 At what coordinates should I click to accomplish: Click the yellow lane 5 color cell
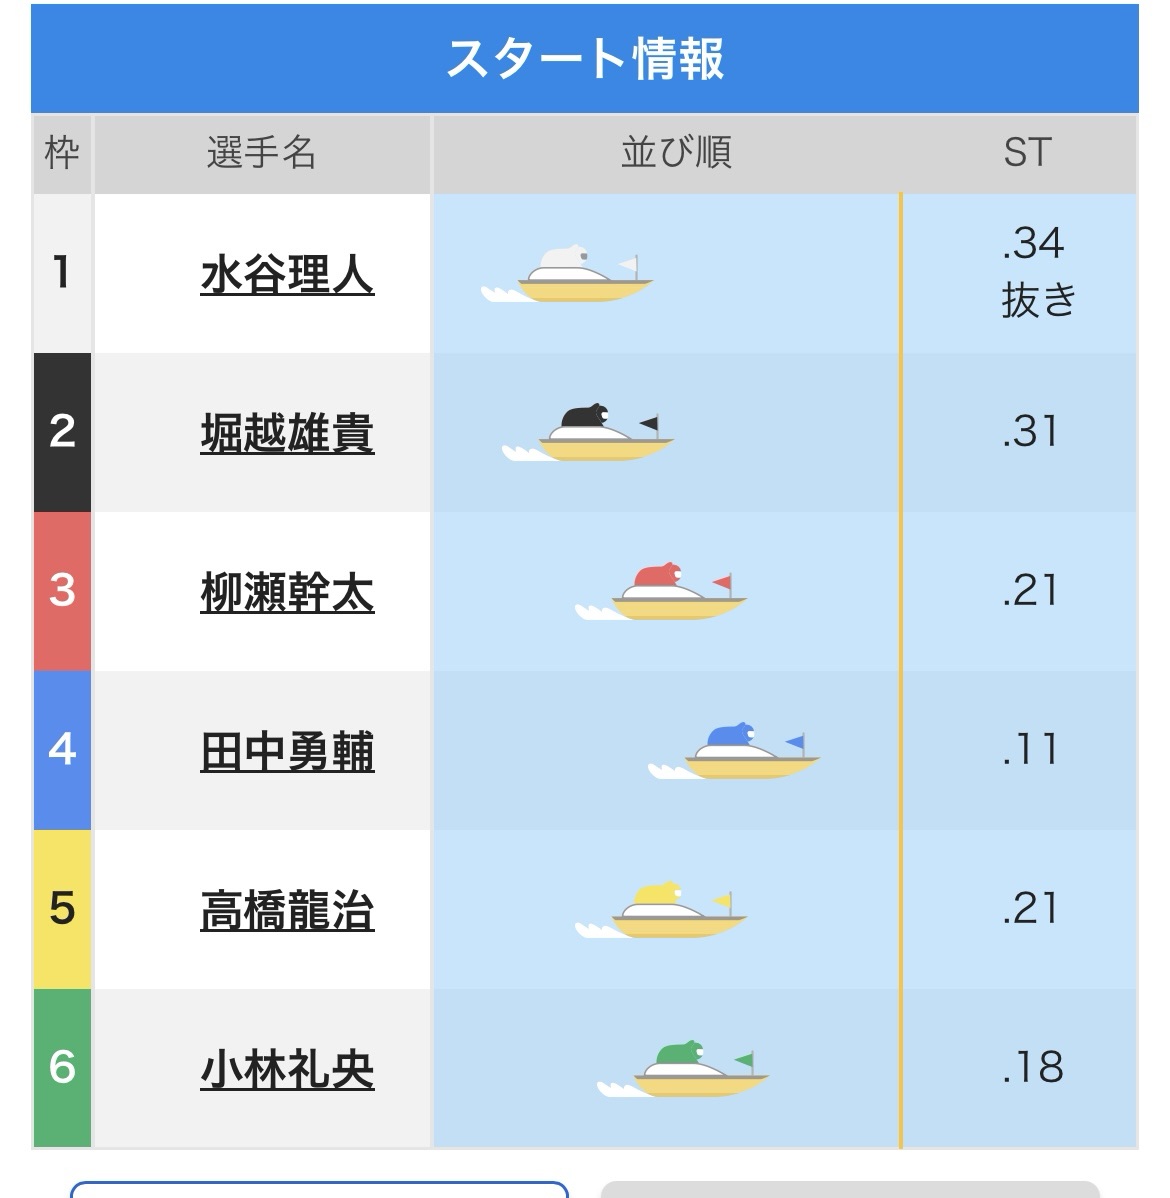[62, 909]
